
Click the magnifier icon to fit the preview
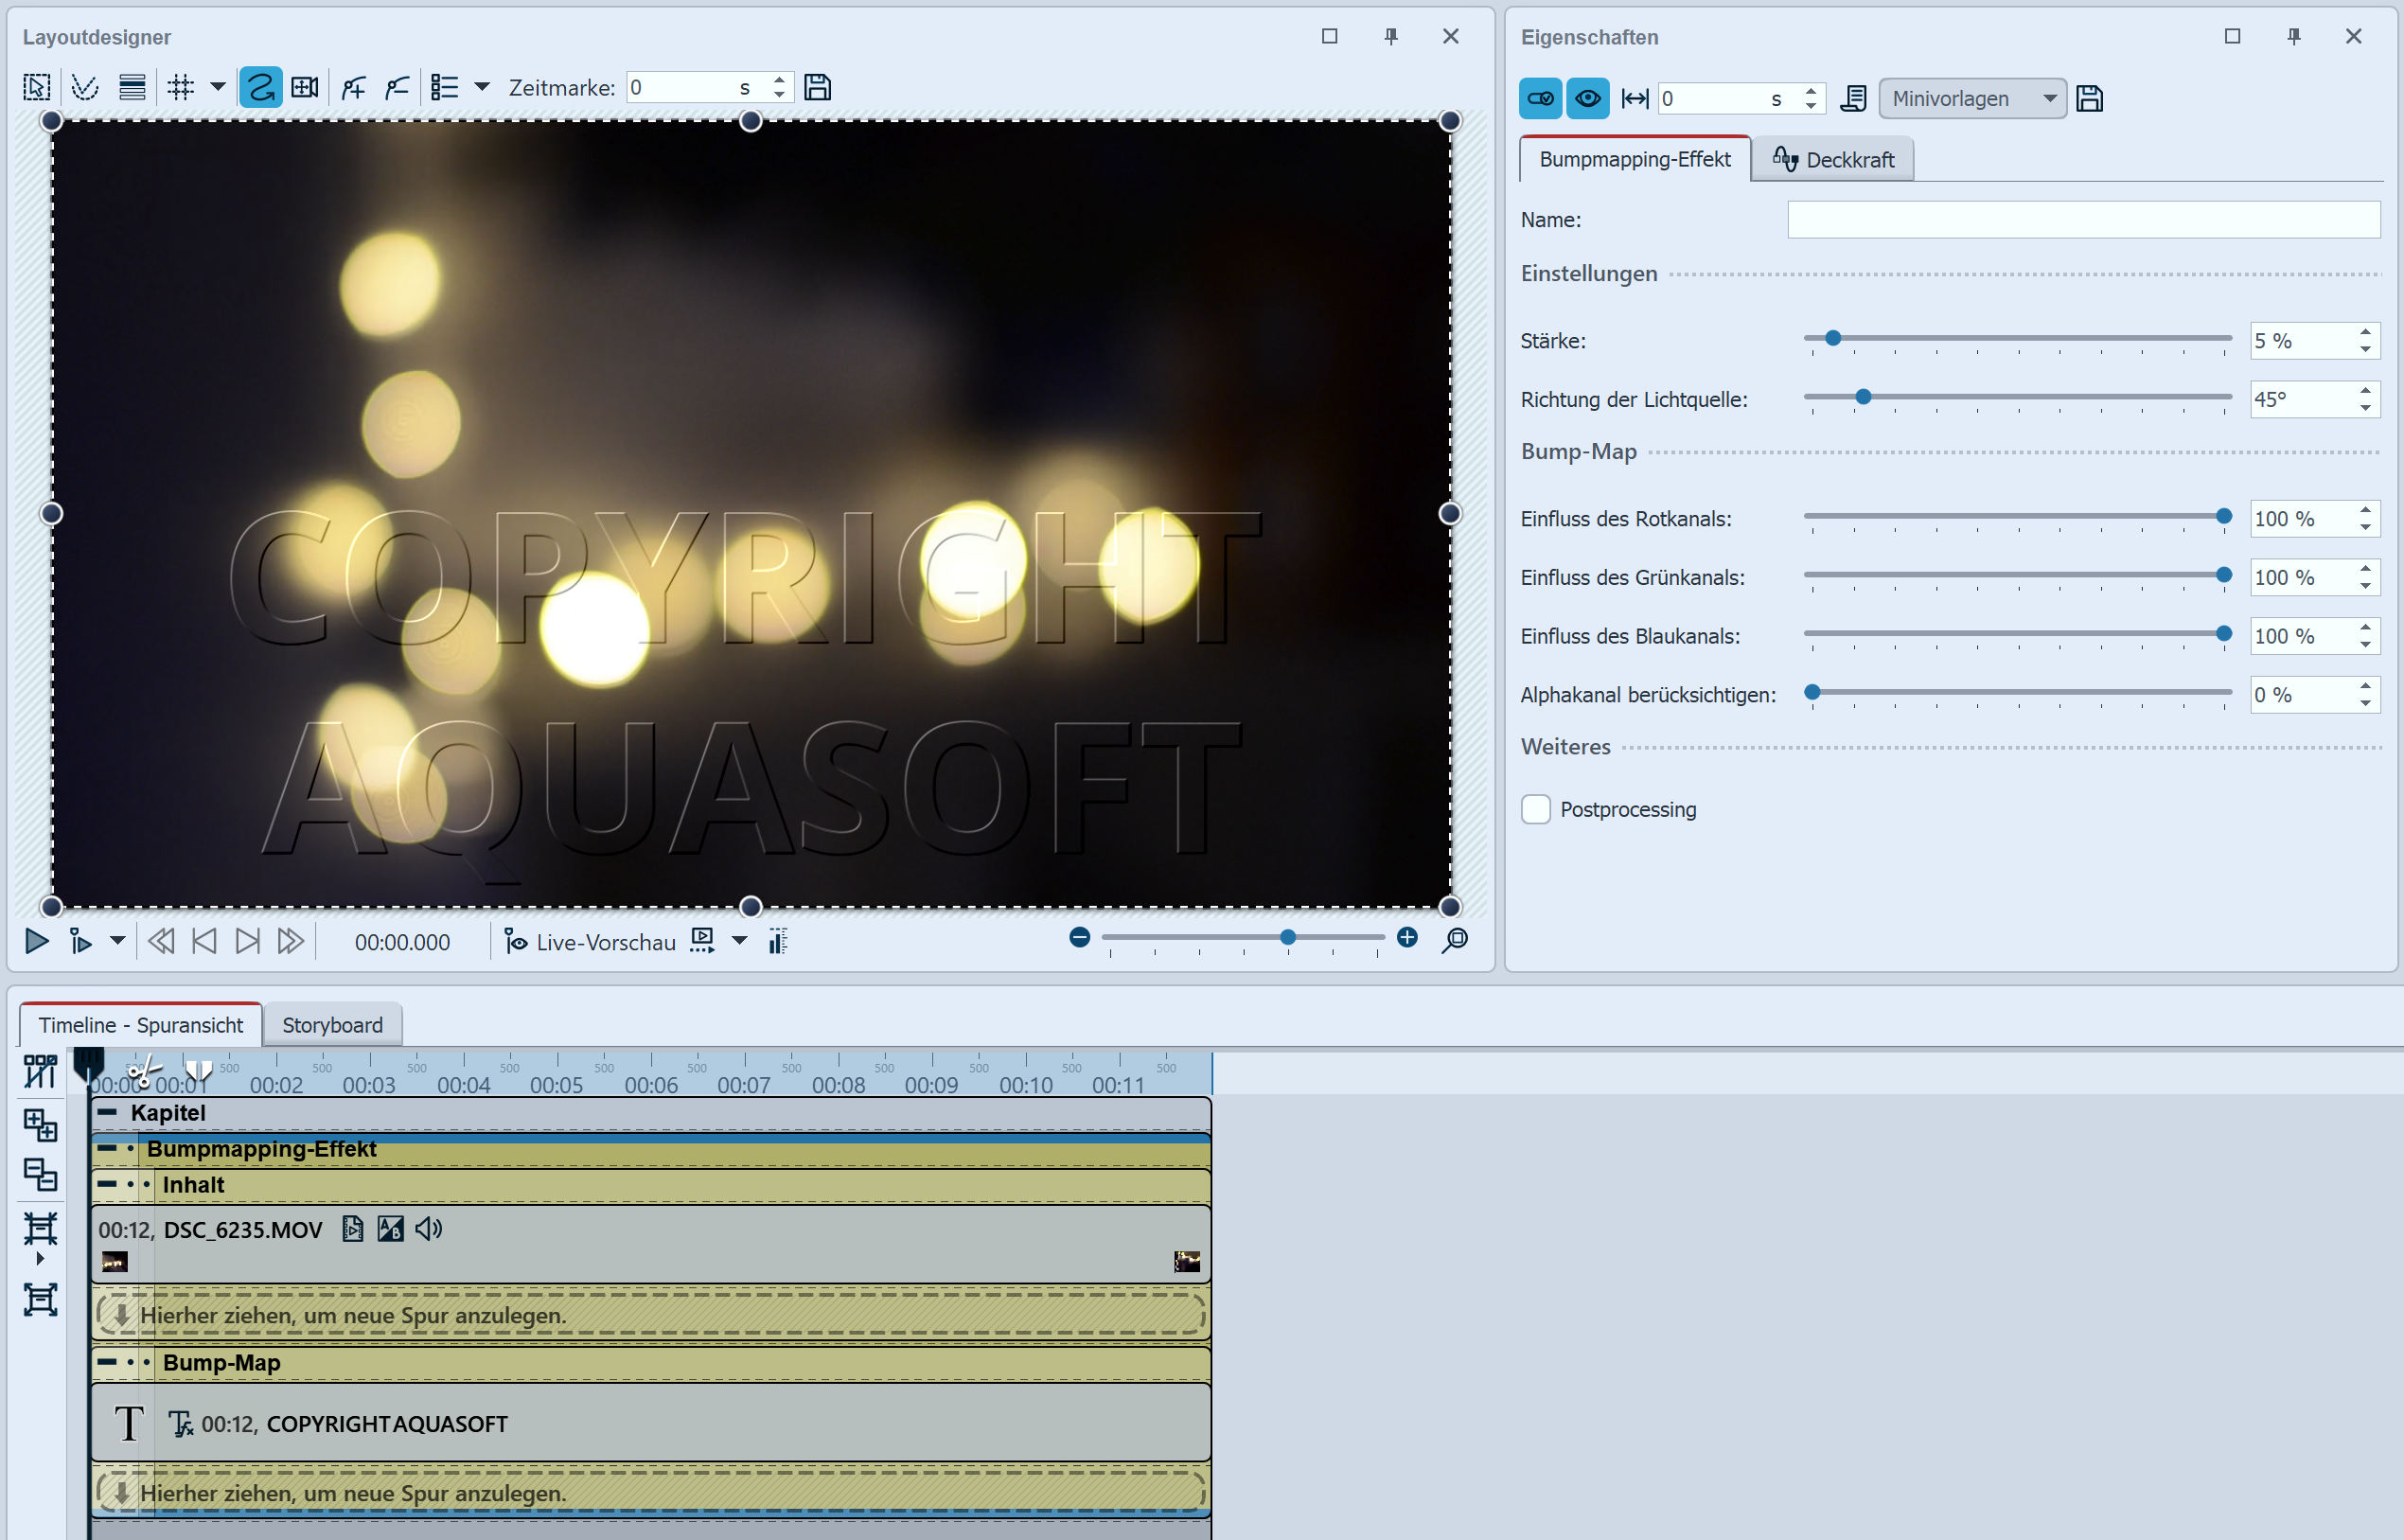1455,940
